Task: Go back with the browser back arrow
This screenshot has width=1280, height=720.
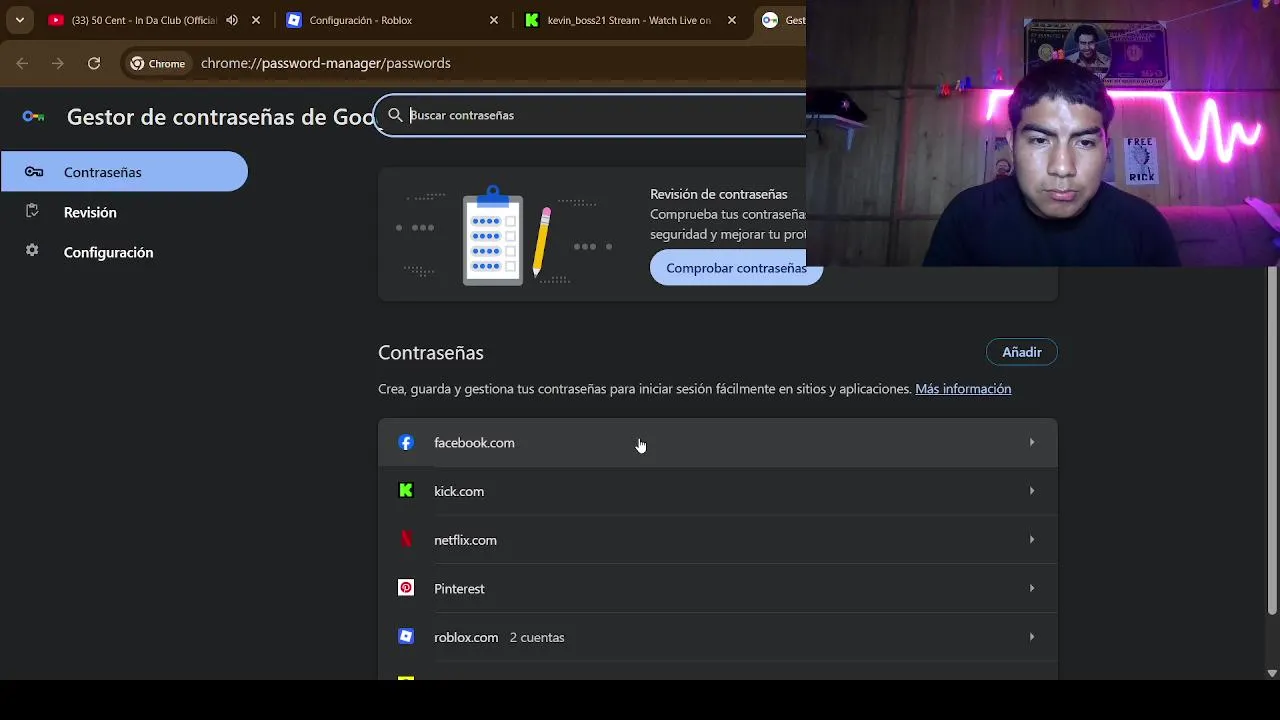Action: (x=22, y=63)
